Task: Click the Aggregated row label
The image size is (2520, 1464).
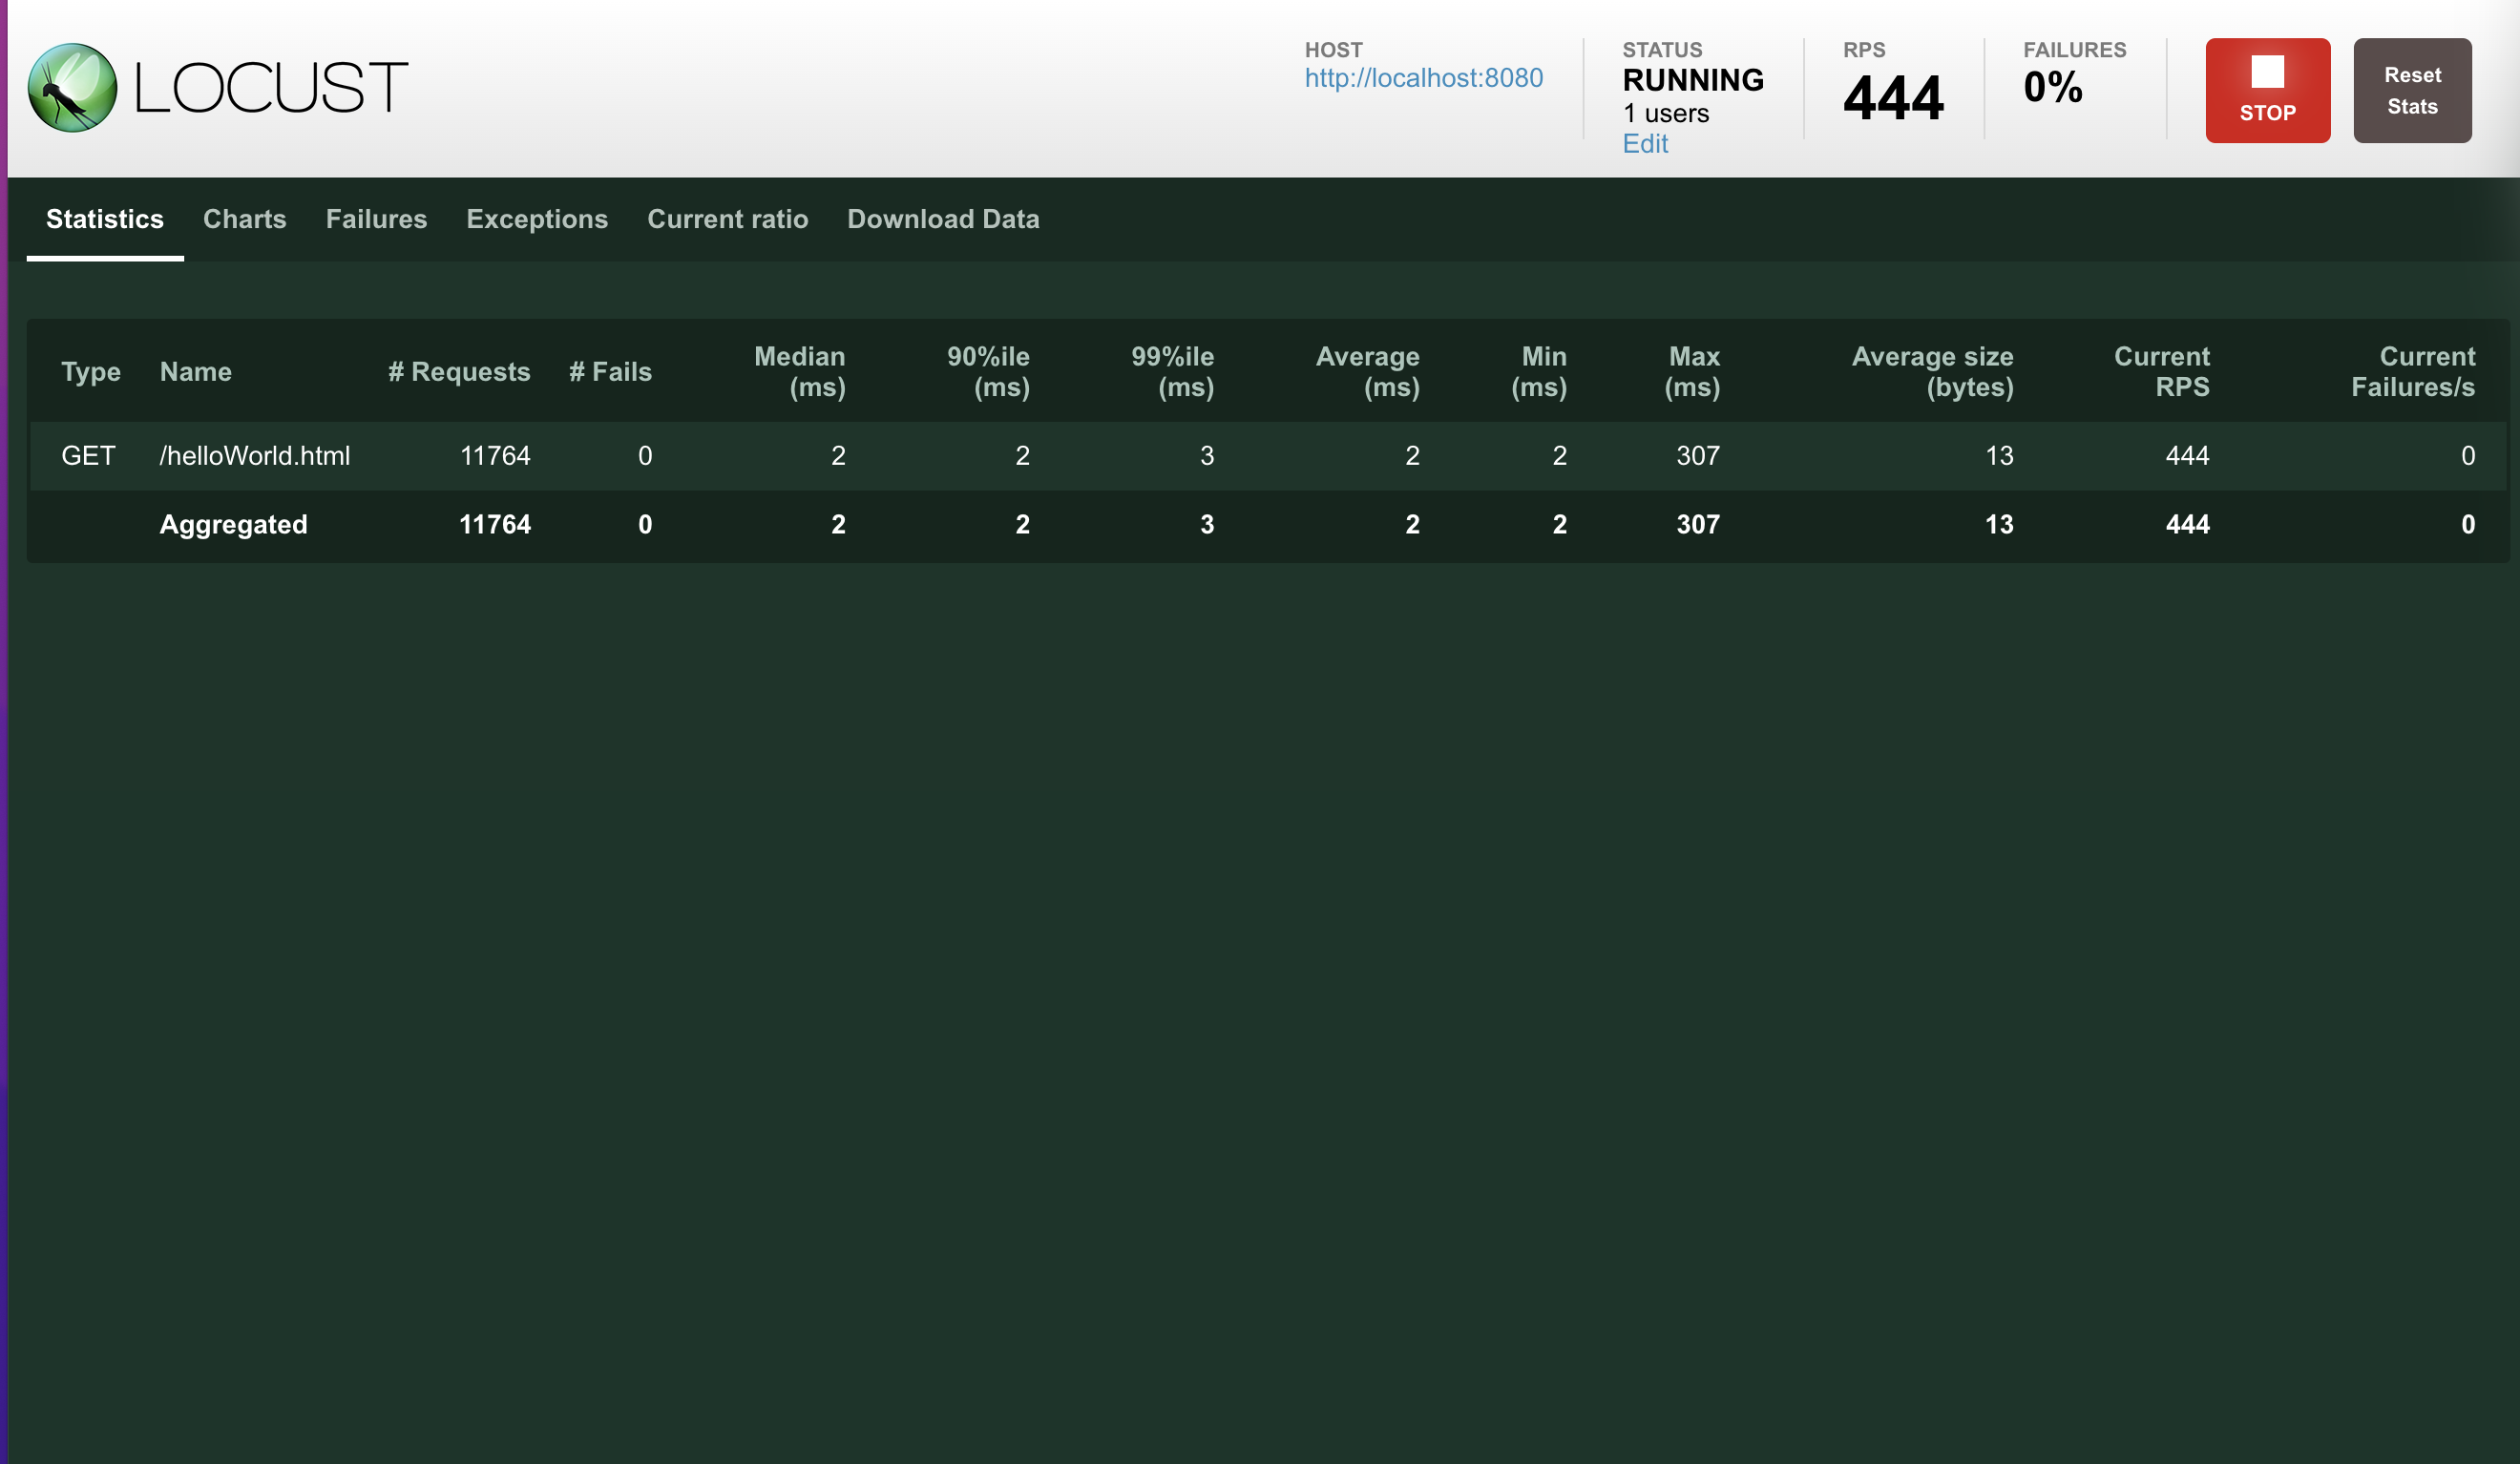Action: (233, 525)
